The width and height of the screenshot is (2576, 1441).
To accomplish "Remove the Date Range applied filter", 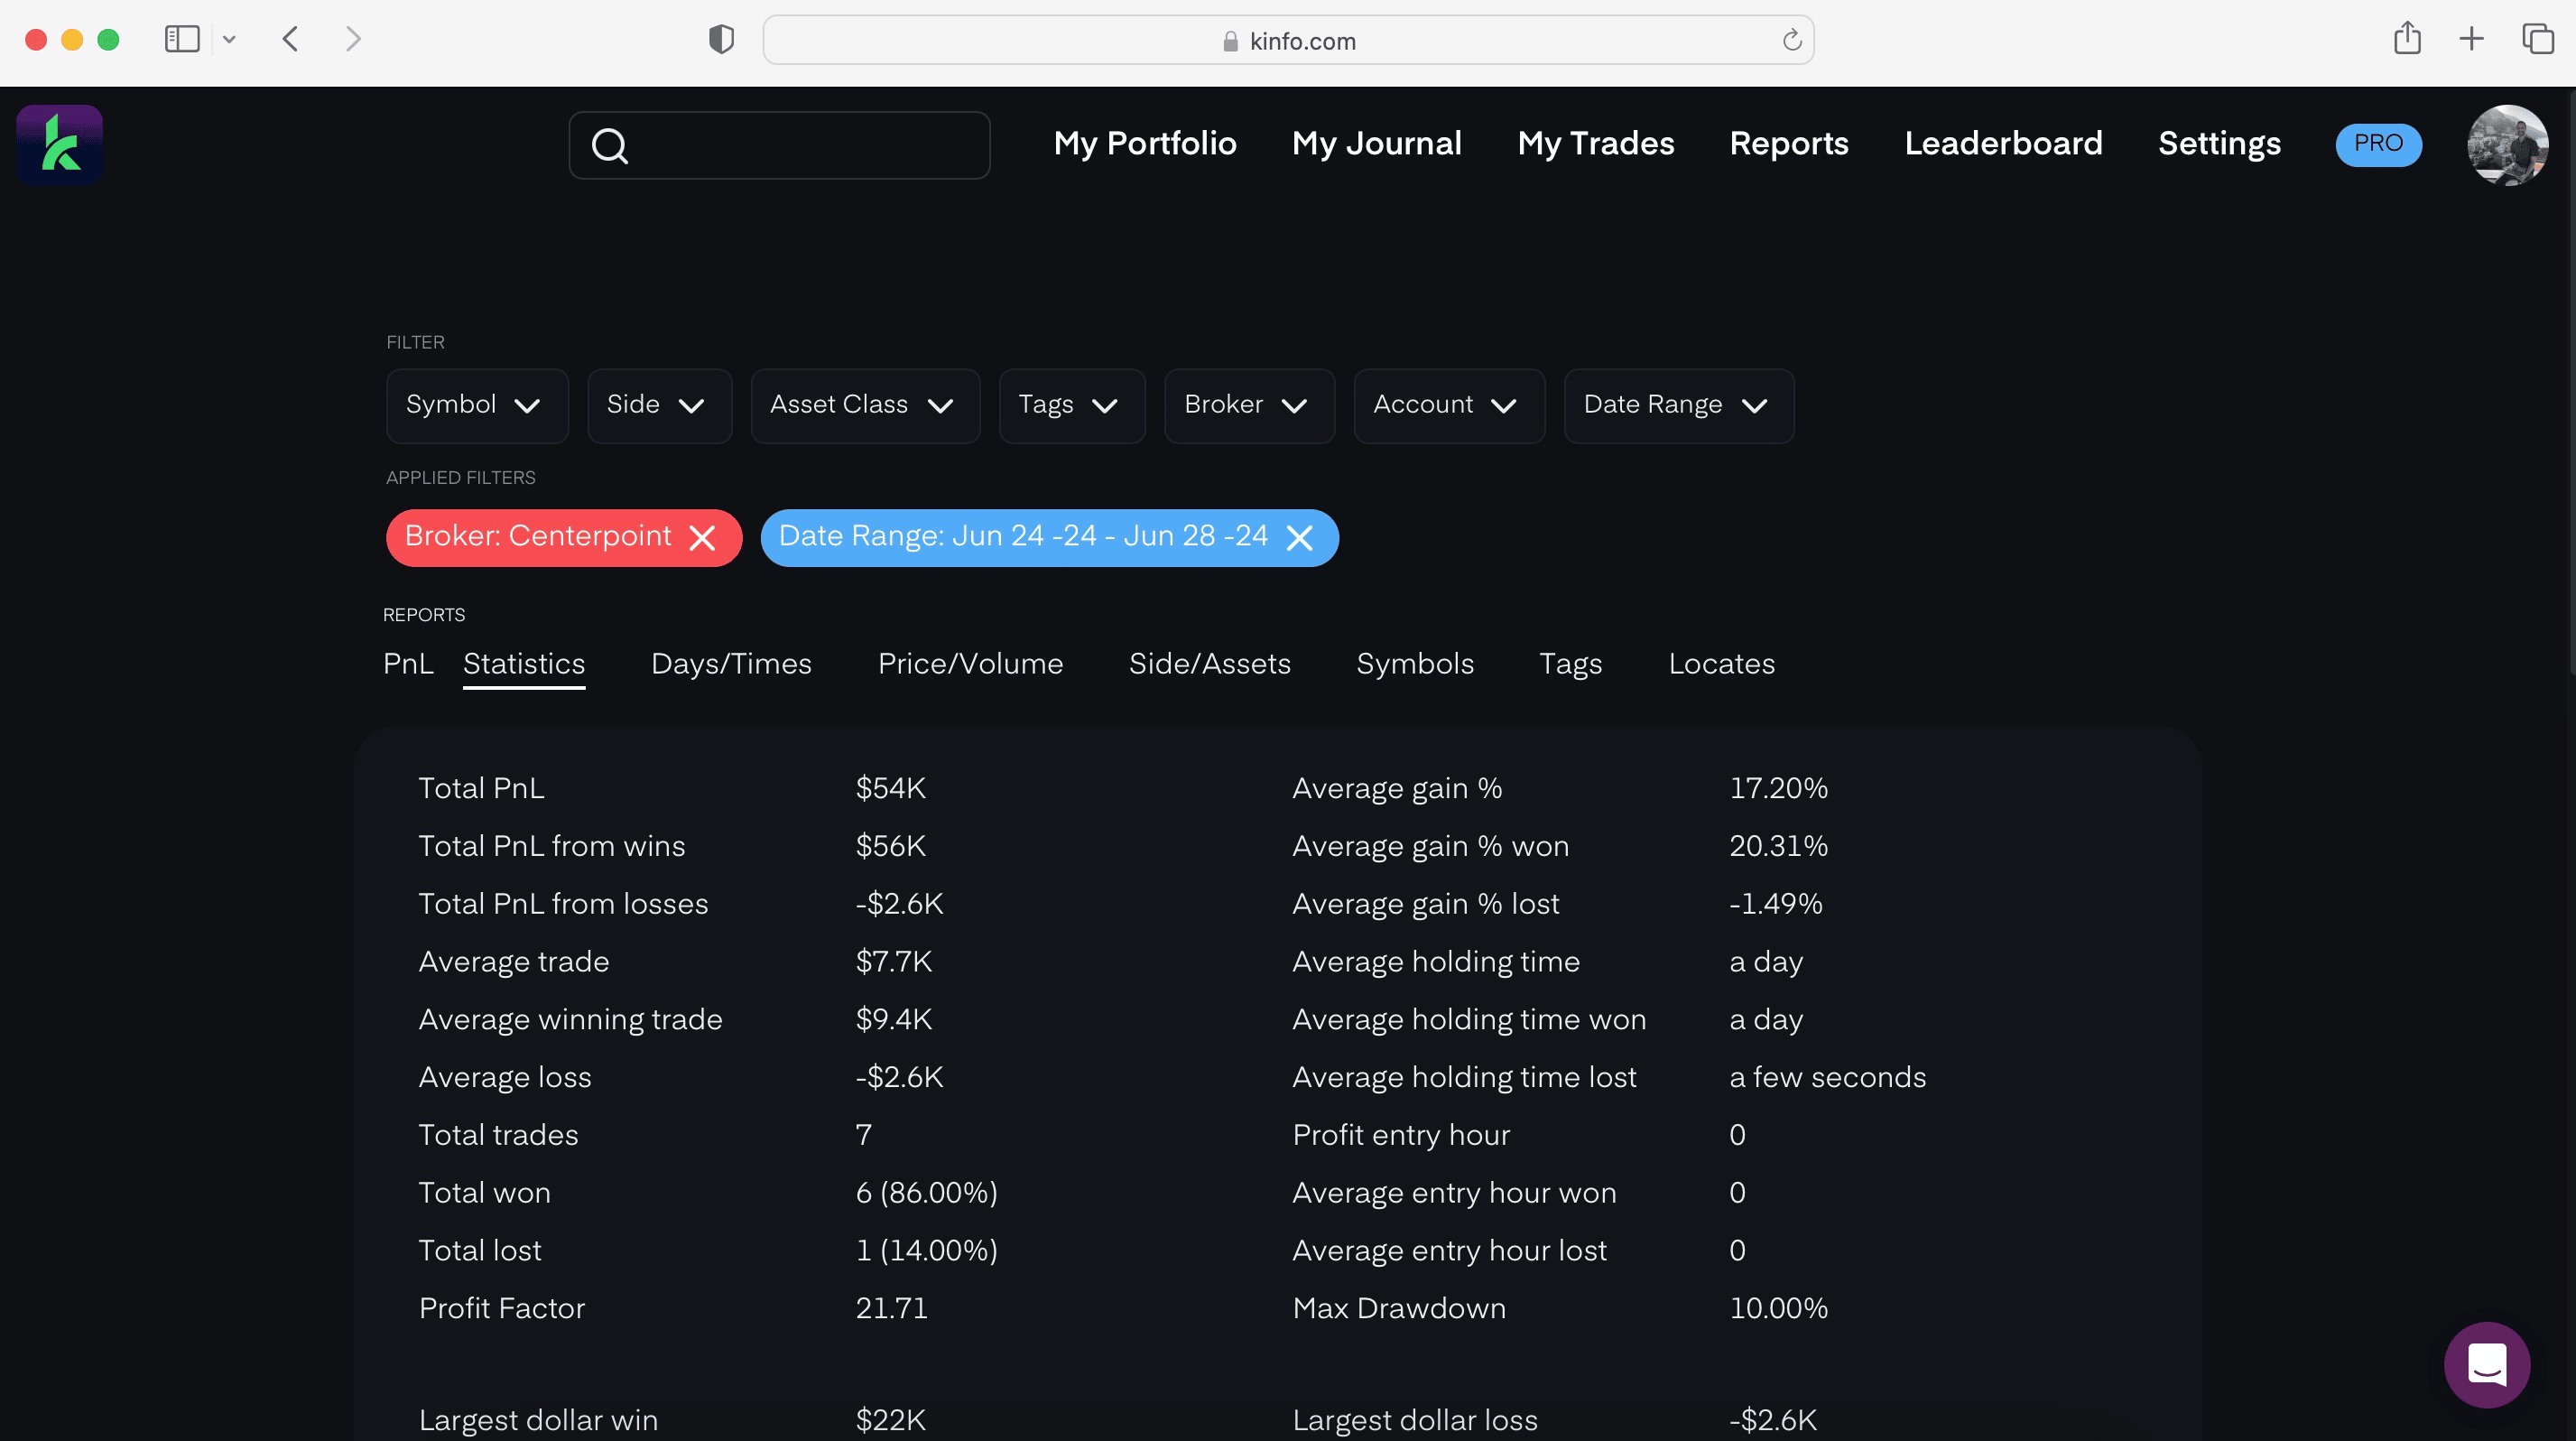I will pos(1299,538).
